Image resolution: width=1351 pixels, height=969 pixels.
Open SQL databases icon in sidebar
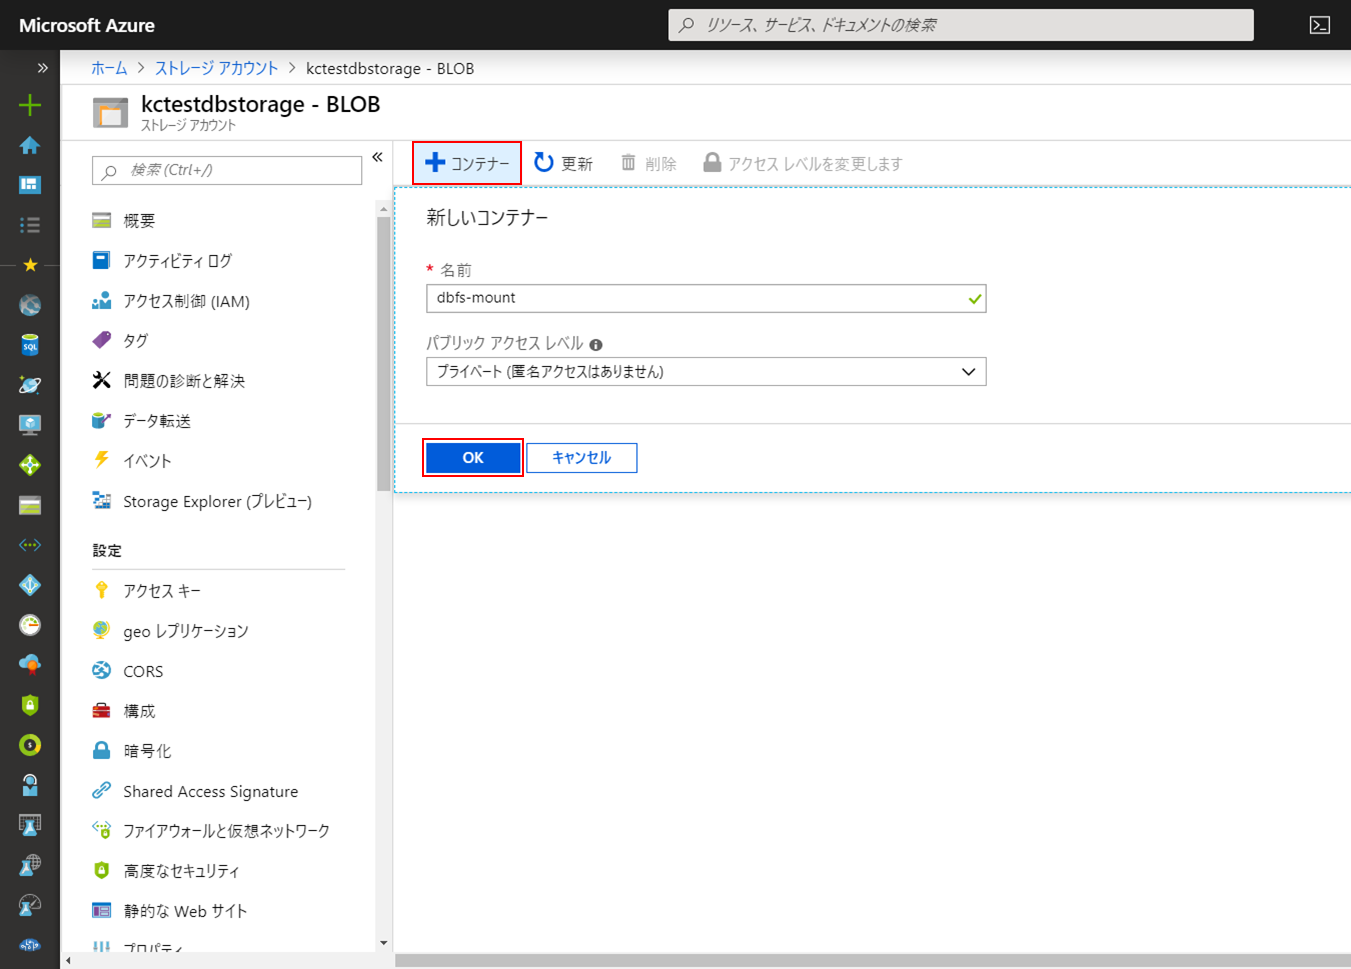point(30,345)
